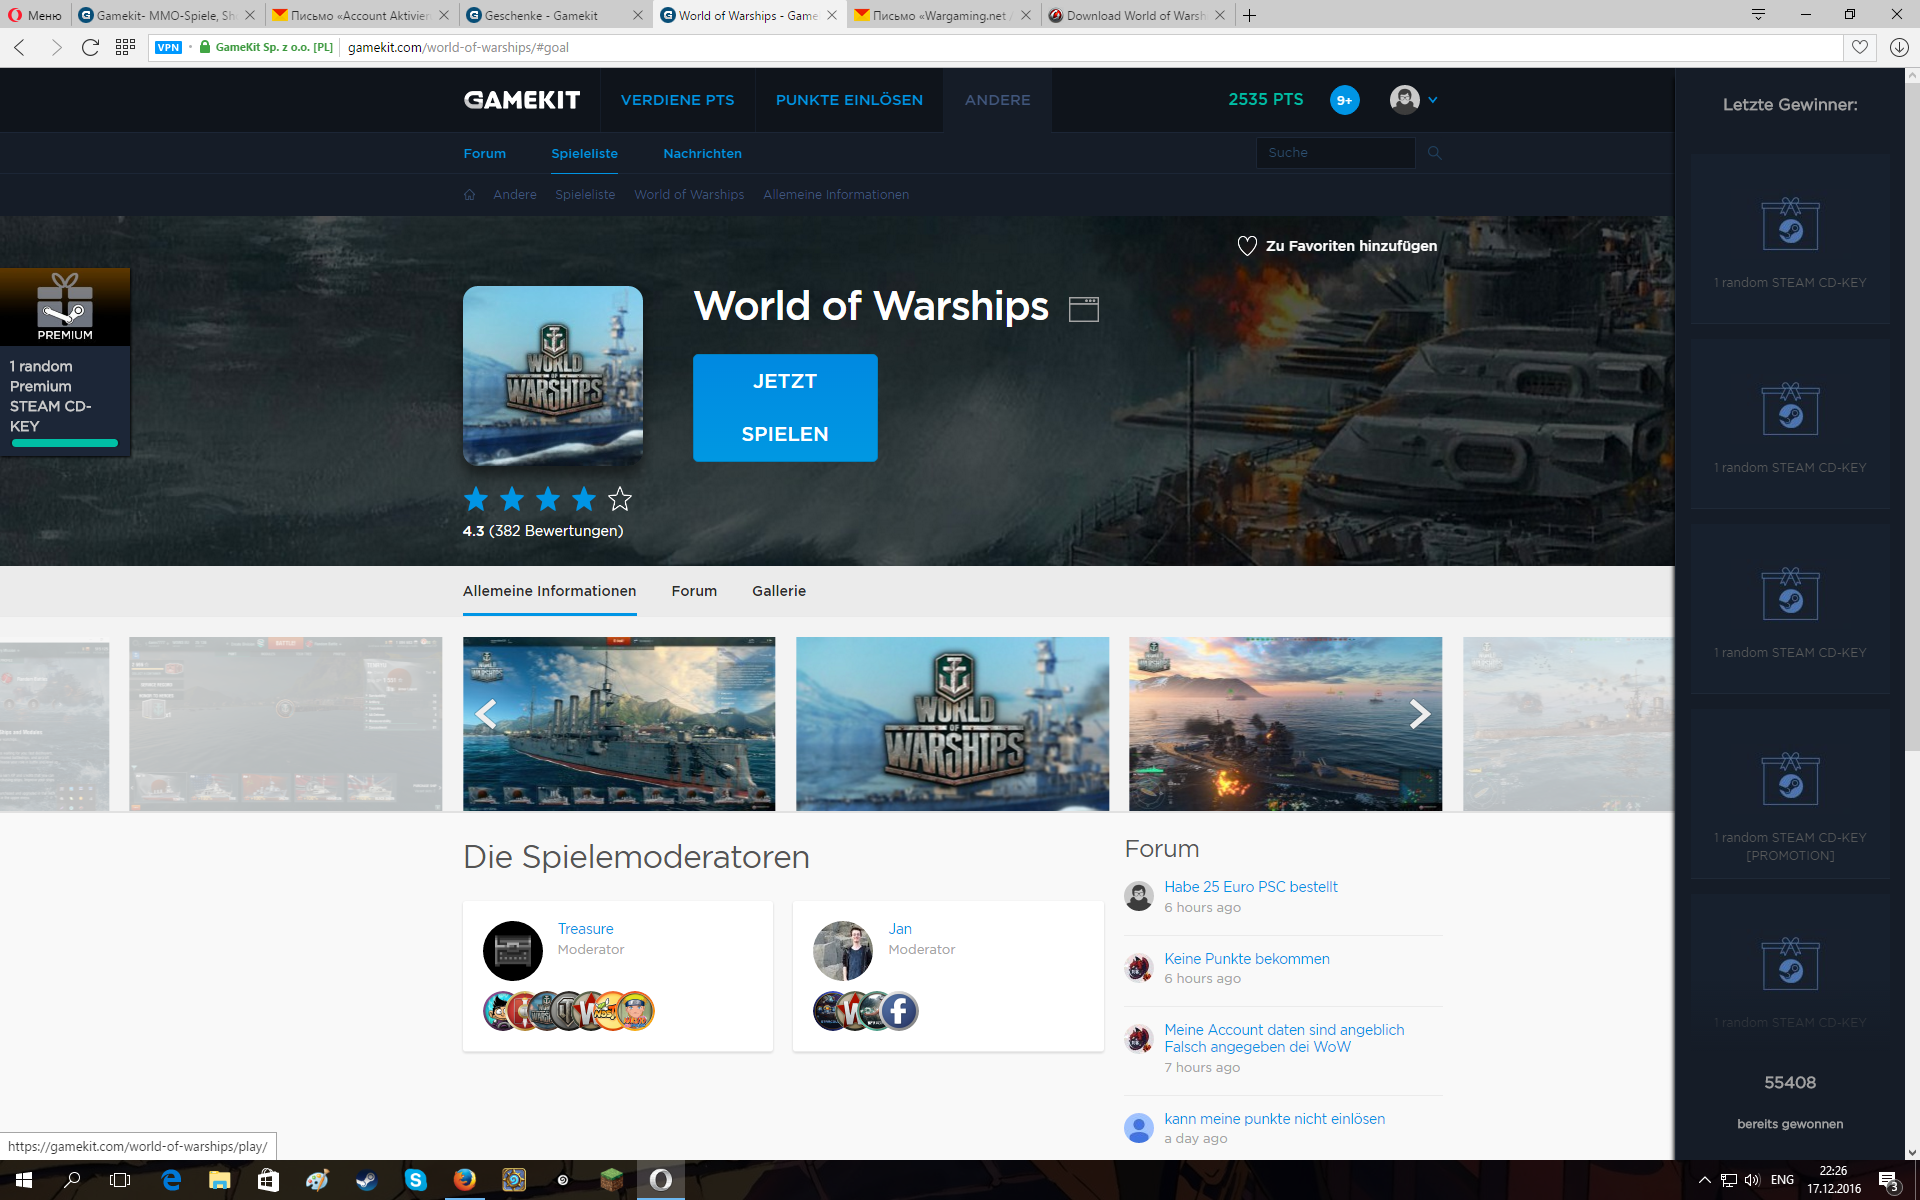Go back using browser back arrow
This screenshot has height=1200, width=1920.
pyautogui.click(x=20, y=47)
